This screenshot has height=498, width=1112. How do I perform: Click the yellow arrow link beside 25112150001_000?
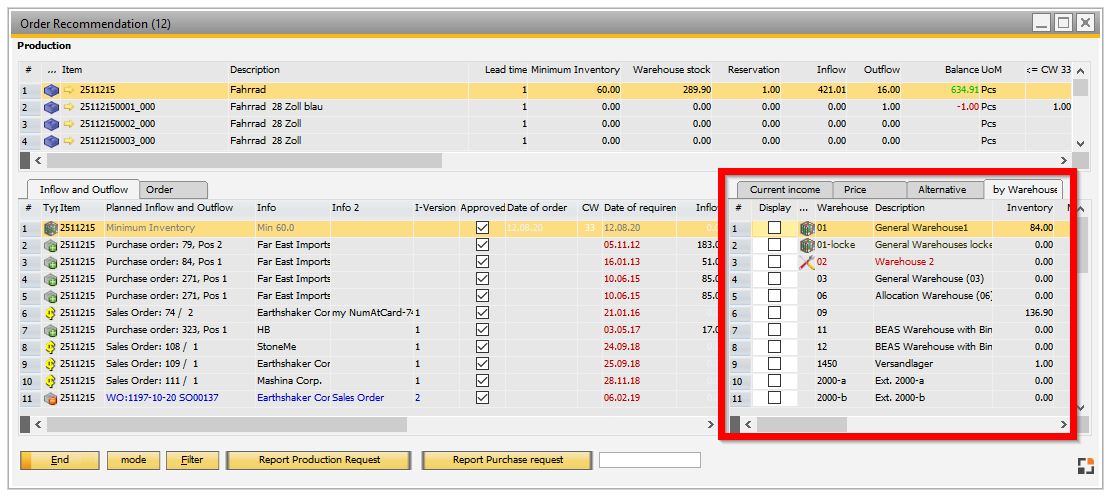(69, 107)
